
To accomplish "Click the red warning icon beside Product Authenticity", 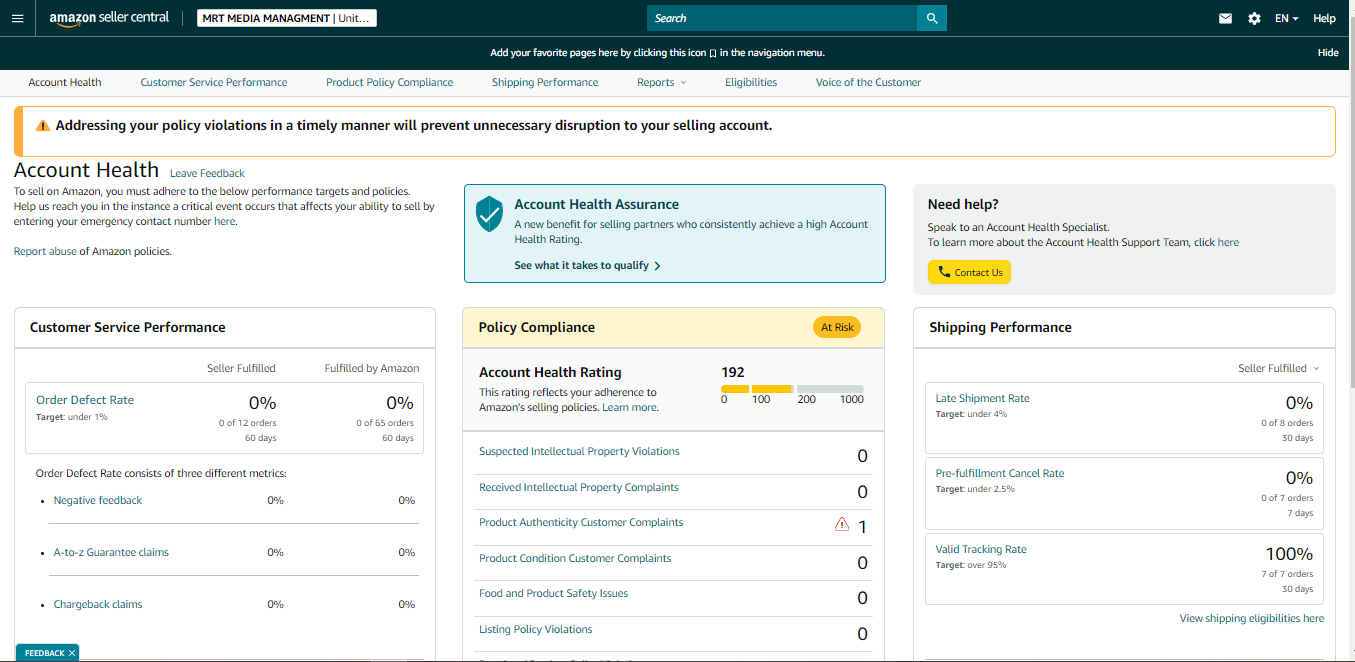I will (841, 524).
